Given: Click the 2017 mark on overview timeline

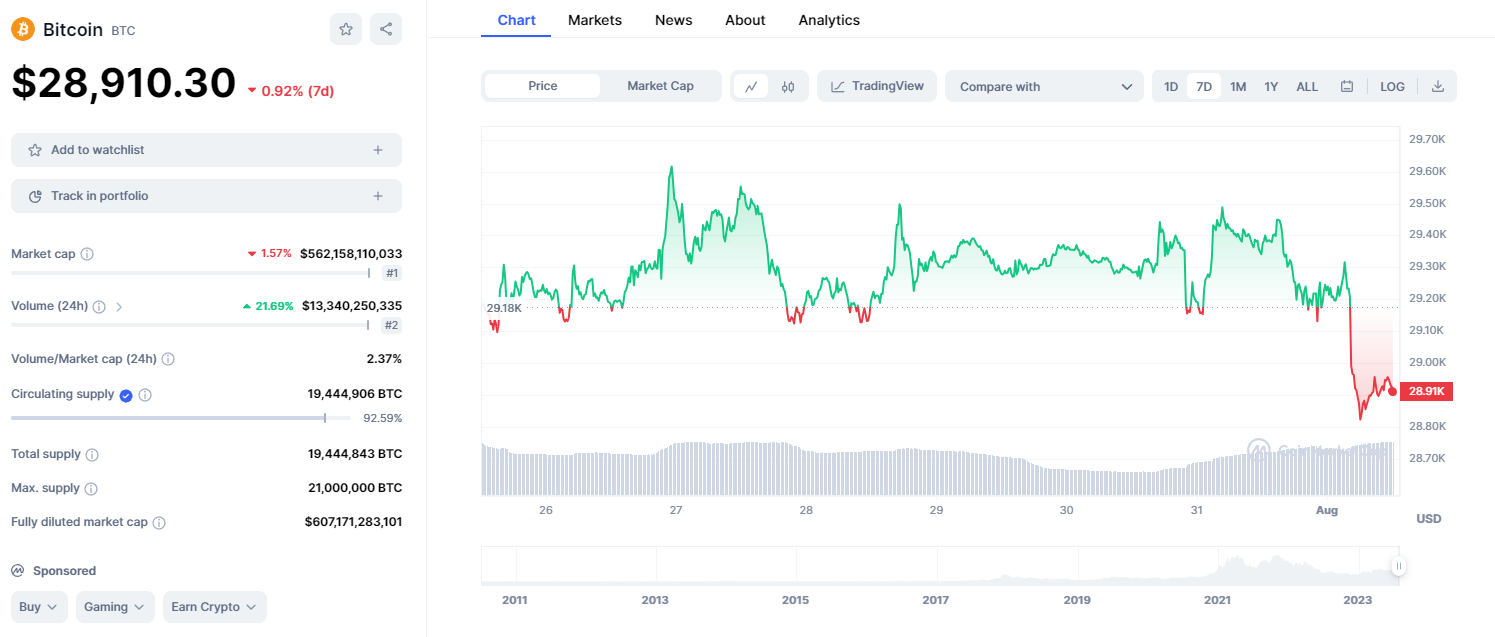Looking at the screenshot, I should coord(936,600).
